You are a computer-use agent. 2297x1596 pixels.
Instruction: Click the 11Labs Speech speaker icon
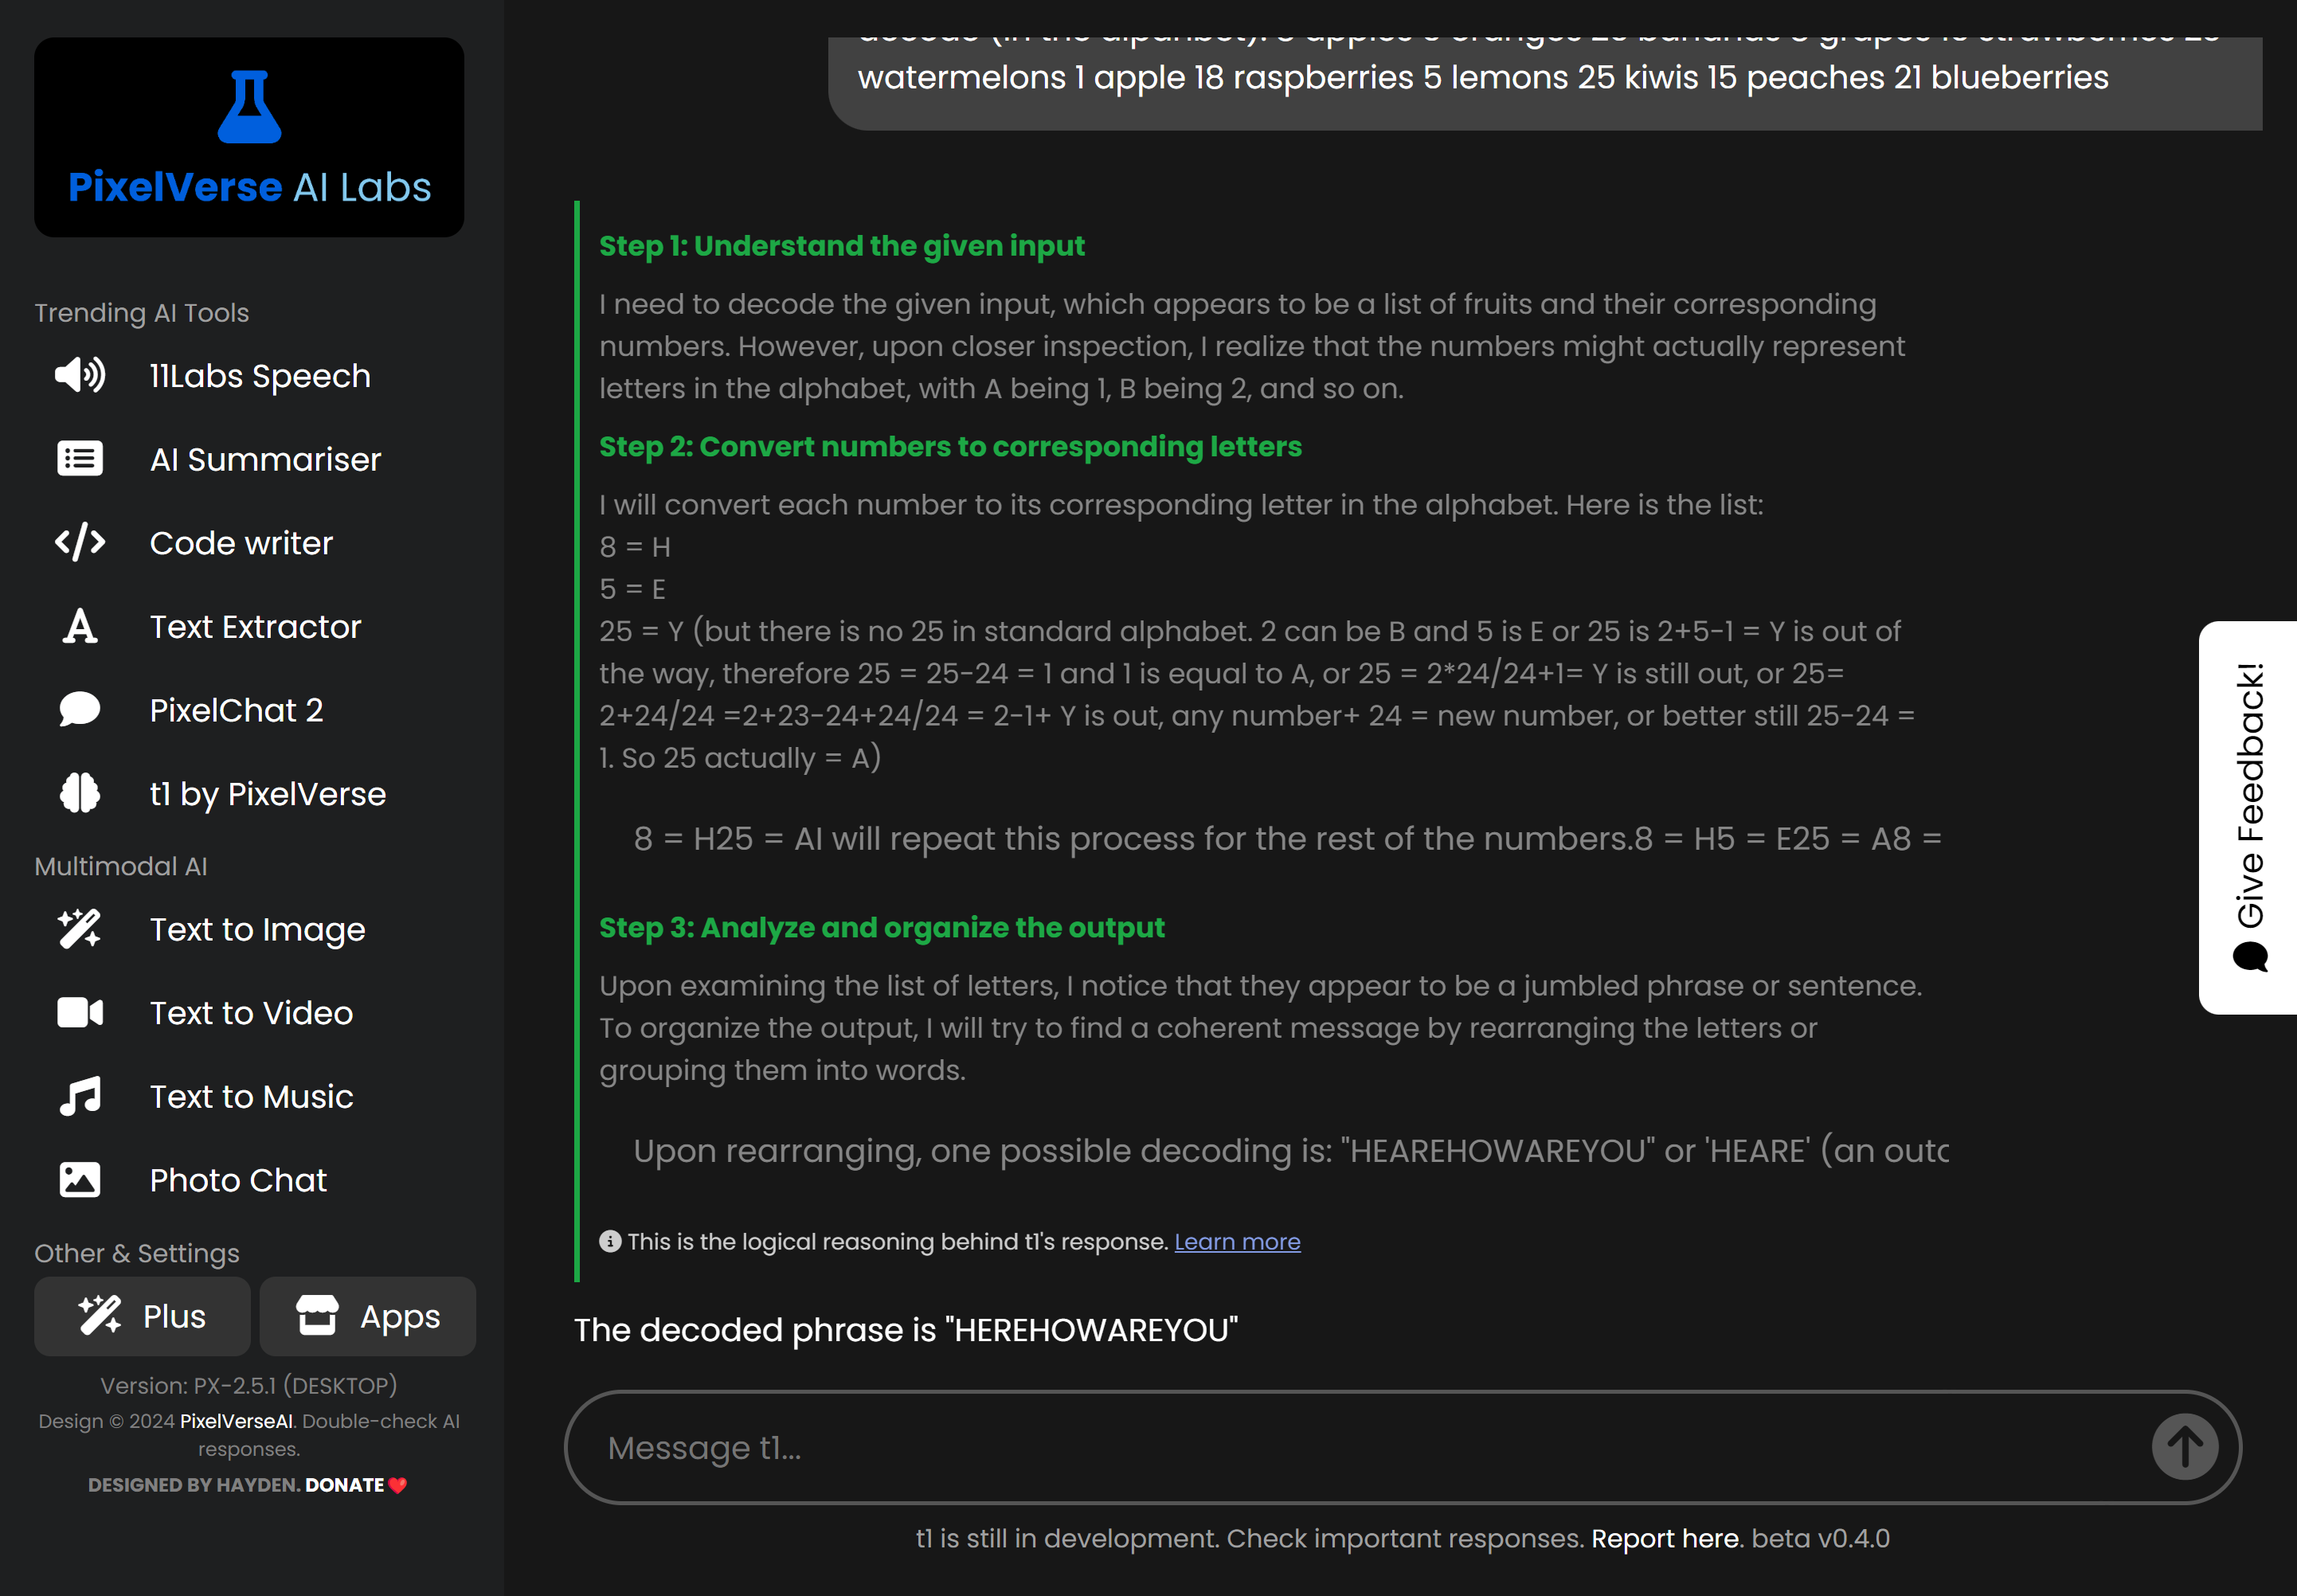pos(80,375)
